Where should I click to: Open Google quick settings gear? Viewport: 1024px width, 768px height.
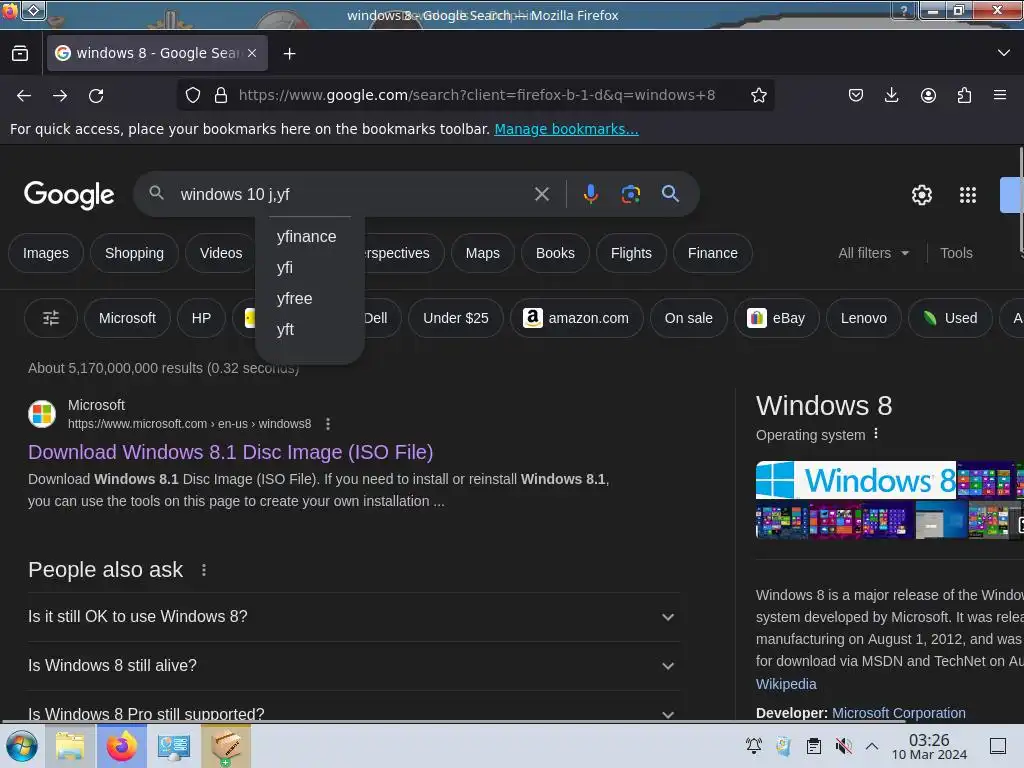[921, 195]
